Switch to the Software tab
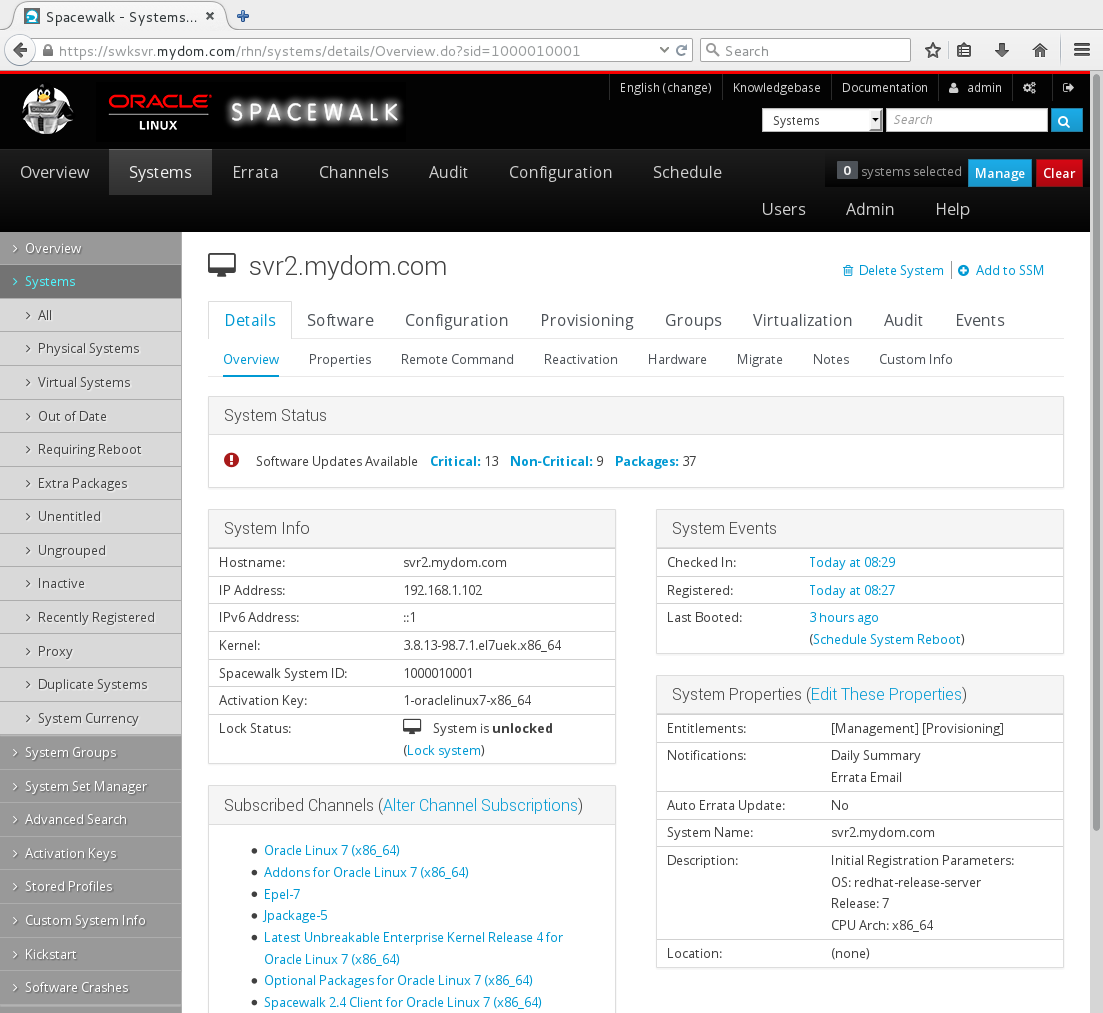The image size is (1103, 1013). pos(340,320)
